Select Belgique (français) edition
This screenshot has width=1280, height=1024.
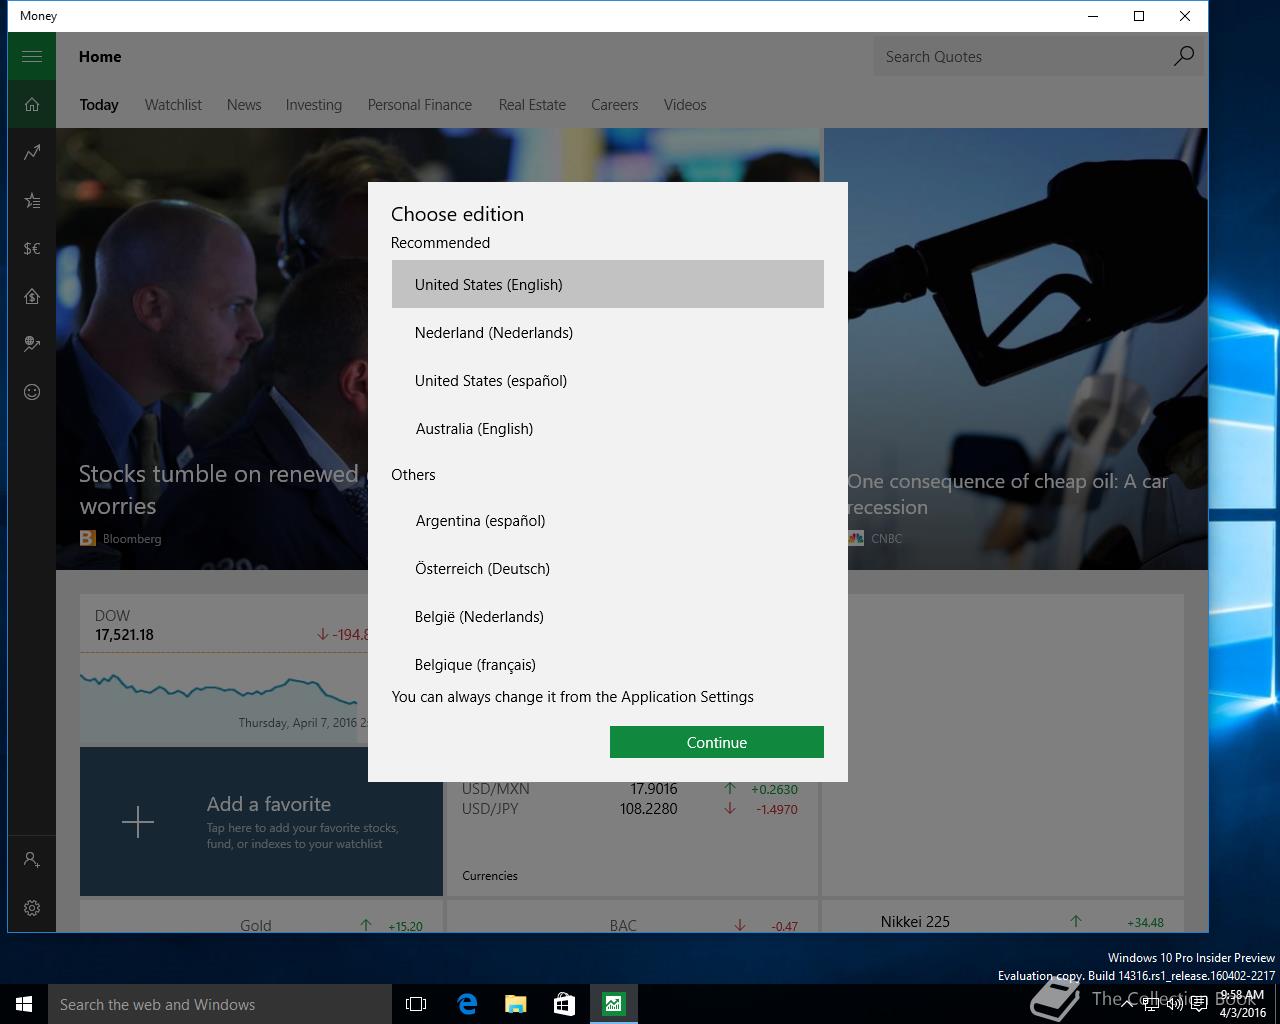[608, 663]
